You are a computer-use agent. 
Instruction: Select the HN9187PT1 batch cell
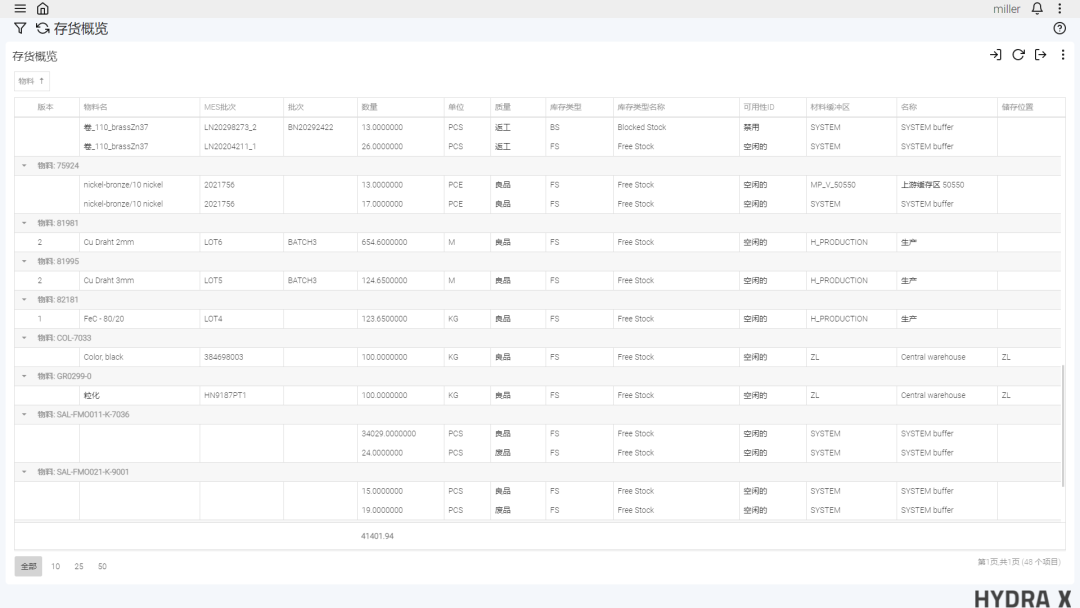click(x=242, y=395)
